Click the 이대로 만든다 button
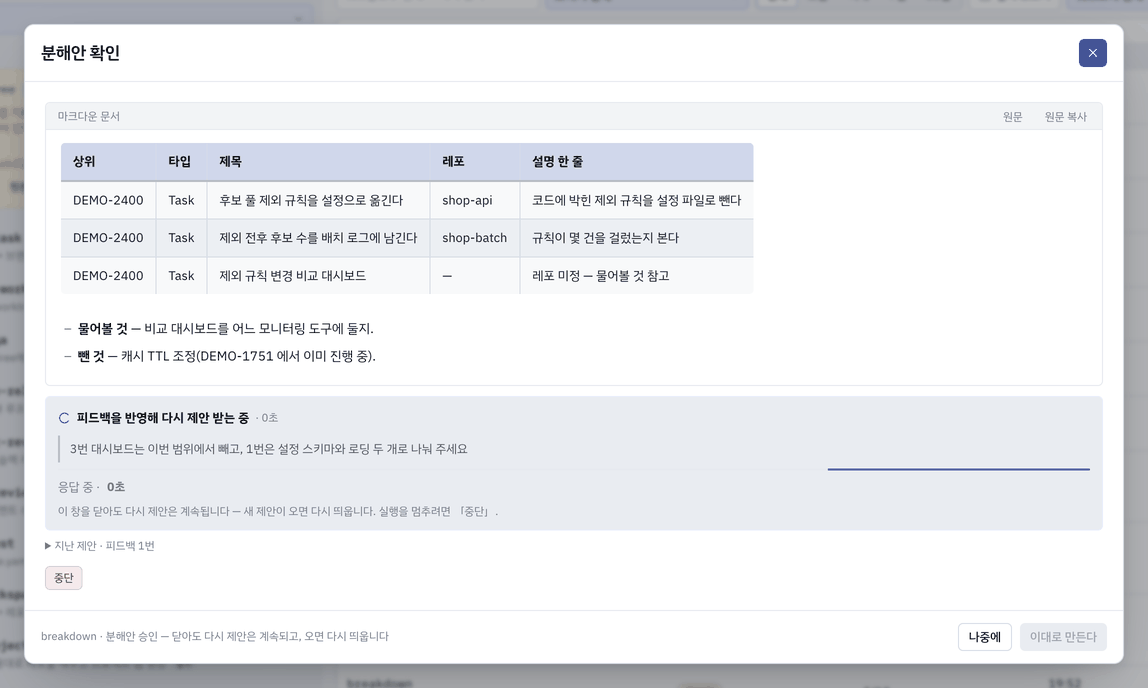 1063,637
